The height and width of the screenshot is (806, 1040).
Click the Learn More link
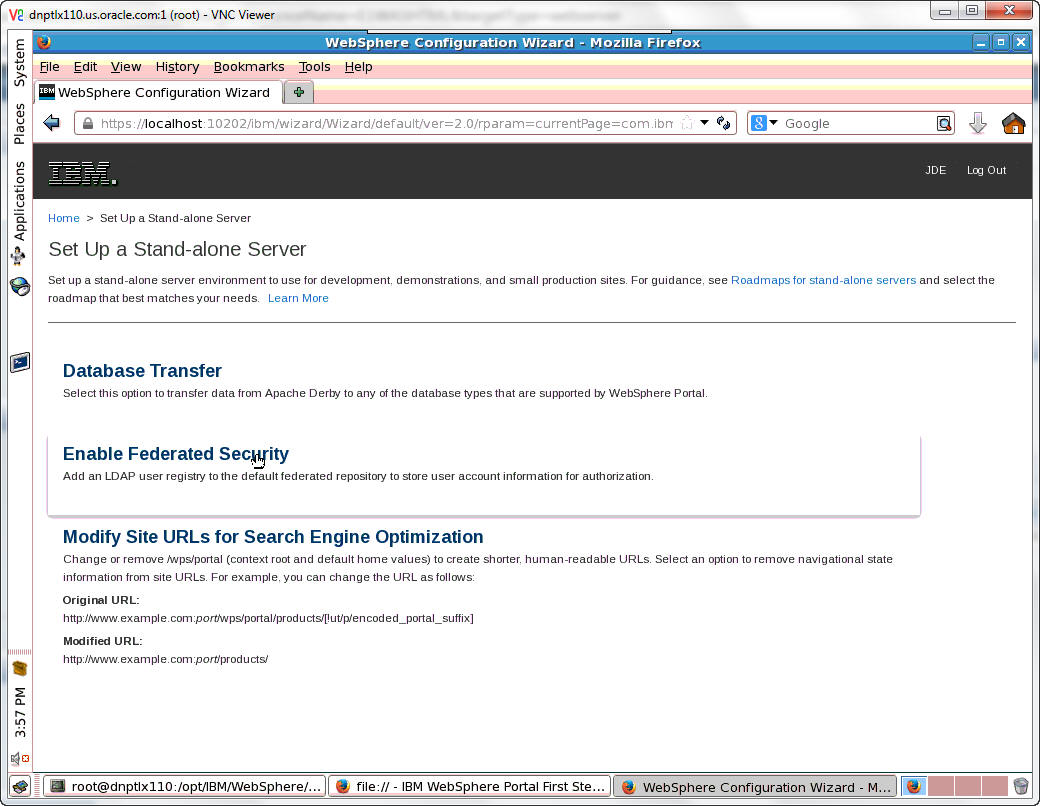coord(298,298)
